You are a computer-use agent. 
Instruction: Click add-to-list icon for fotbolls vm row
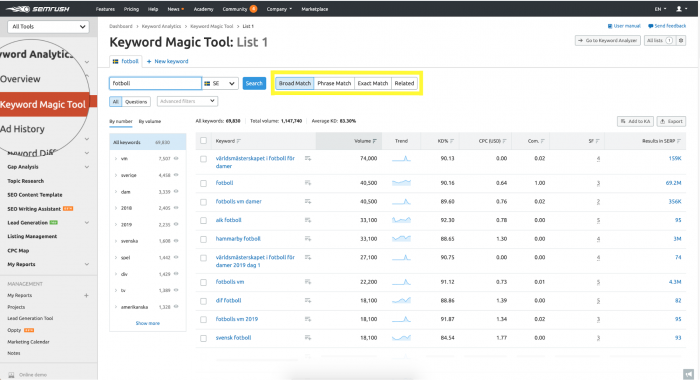coord(308,282)
